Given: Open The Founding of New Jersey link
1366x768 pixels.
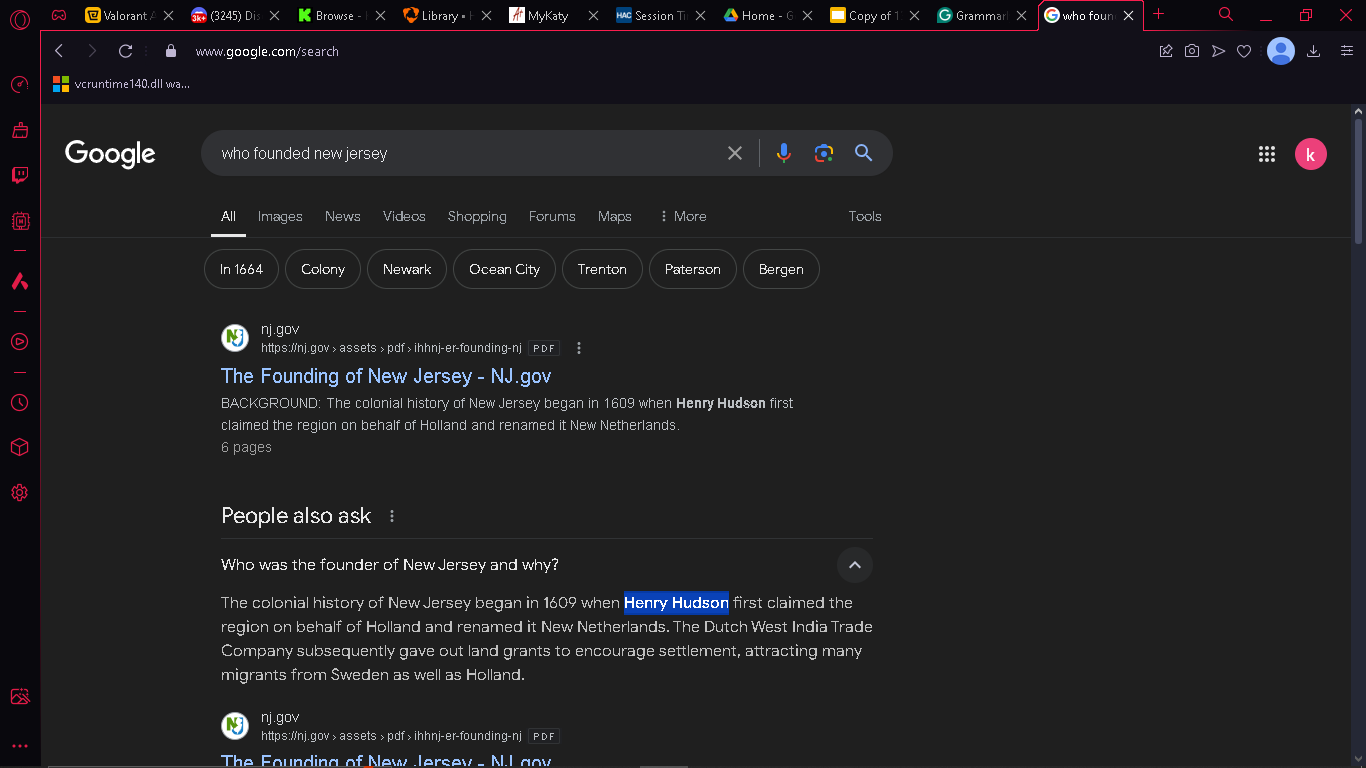Looking at the screenshot, I should (386, 376).
